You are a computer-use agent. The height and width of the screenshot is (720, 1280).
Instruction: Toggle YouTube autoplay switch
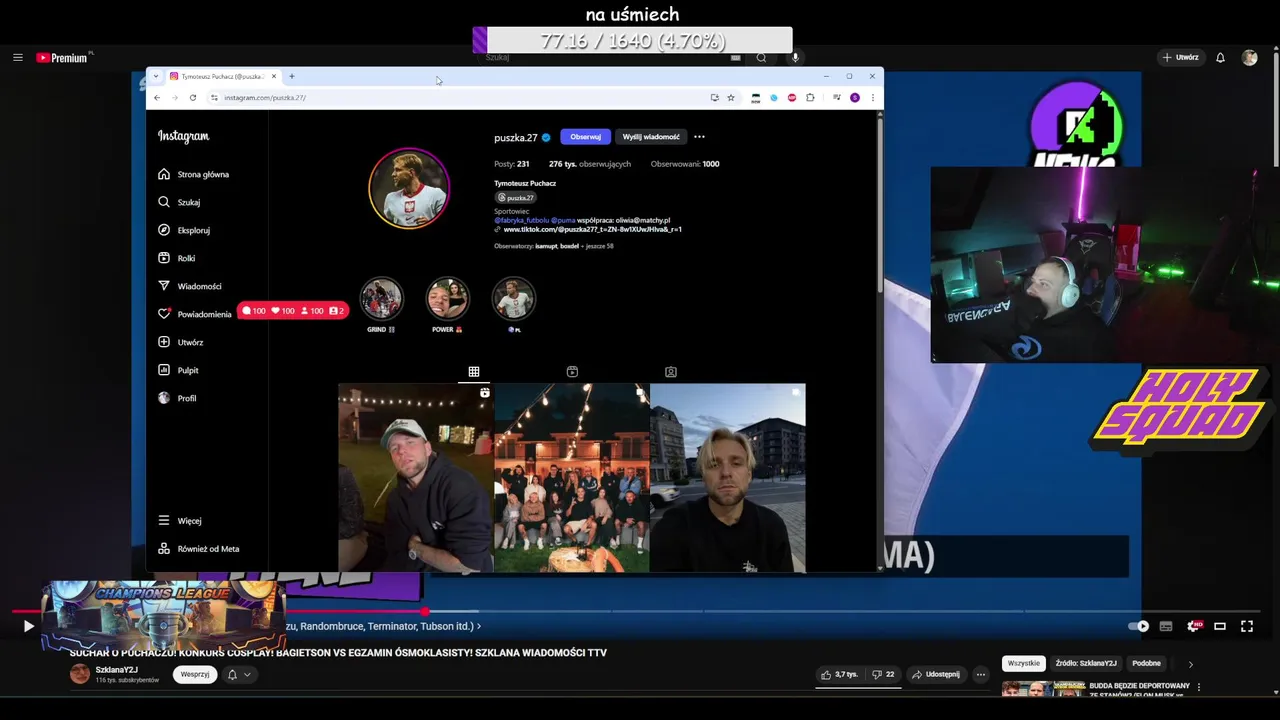click(1139, 626)
